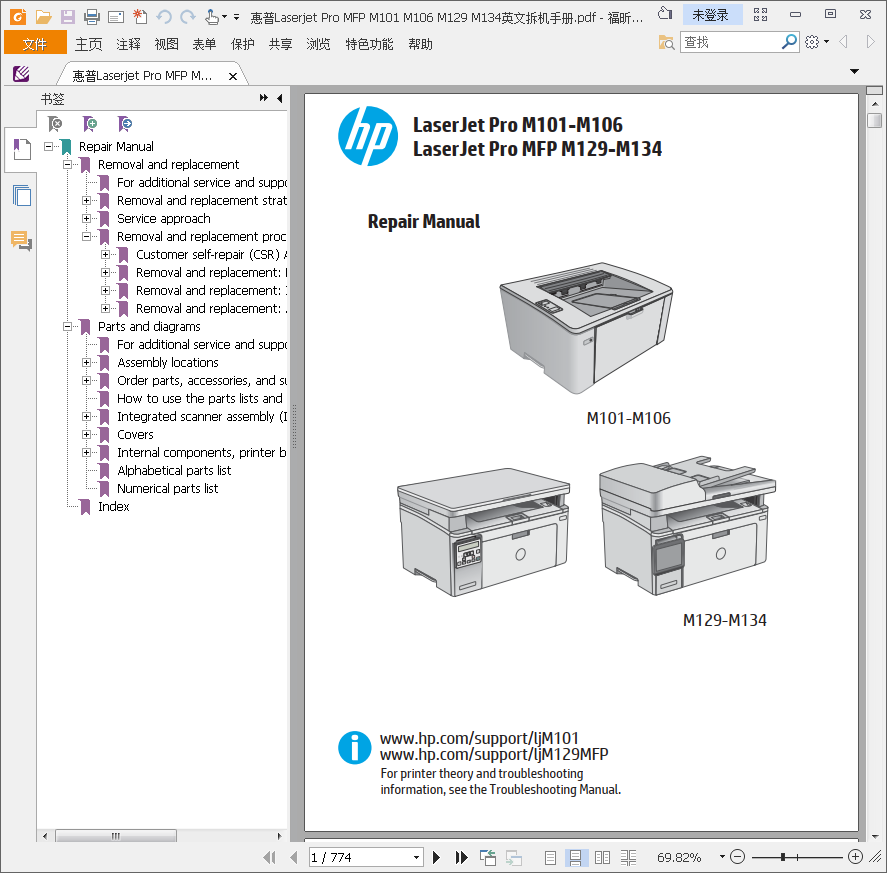Toggle continuous facing view mode
This screenshot has width=887, height=873.
coord(628,858)
